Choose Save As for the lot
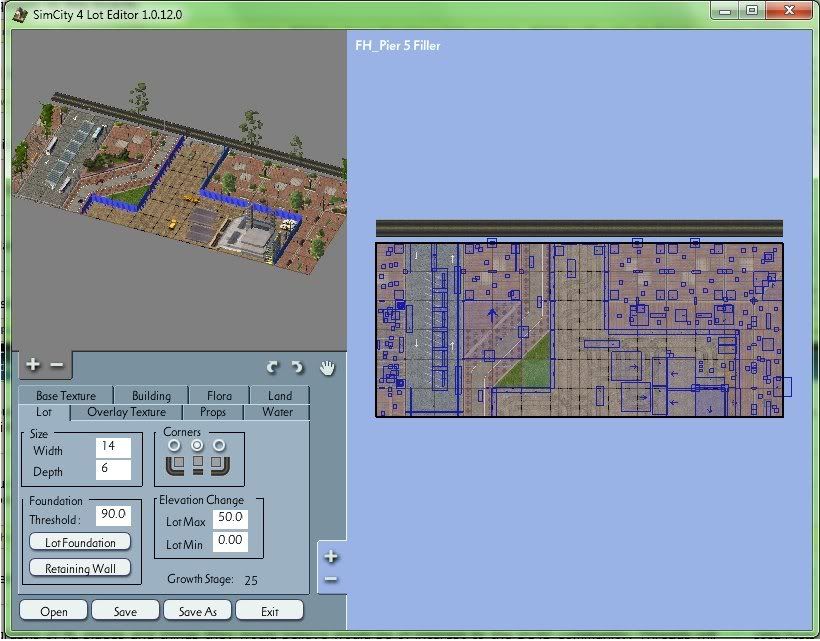Viewport: 820px width, 641px height. (197, 611)
